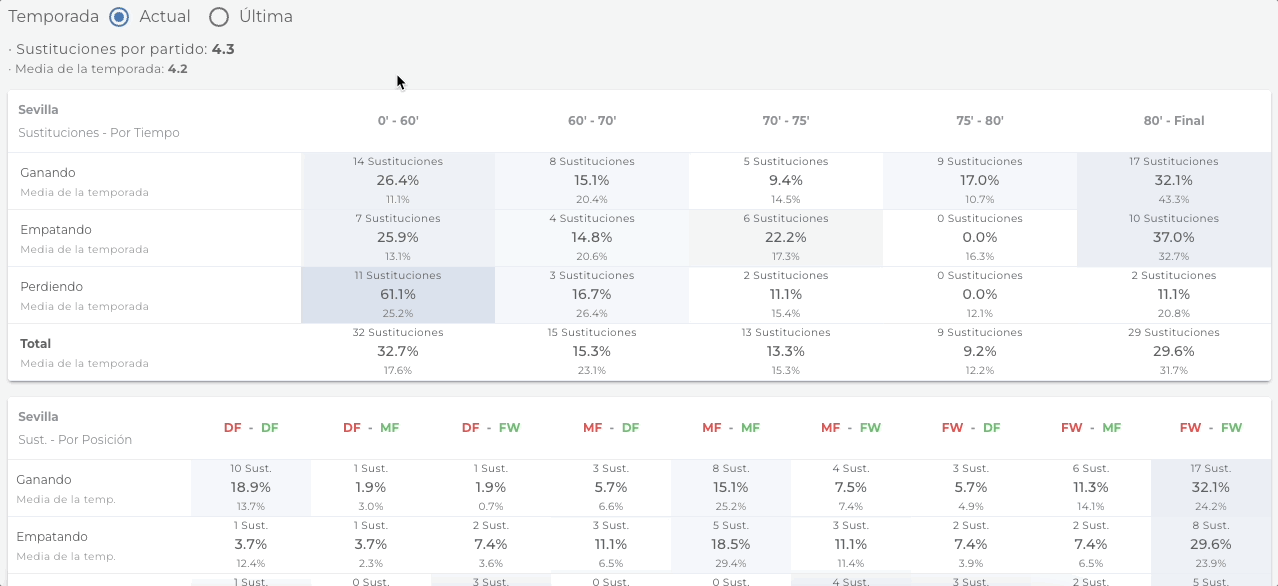Viewport: 1278px width, 586px height.
Task: Click the 9.2% Total 75'-80' cell
Action: coord(980,352)
